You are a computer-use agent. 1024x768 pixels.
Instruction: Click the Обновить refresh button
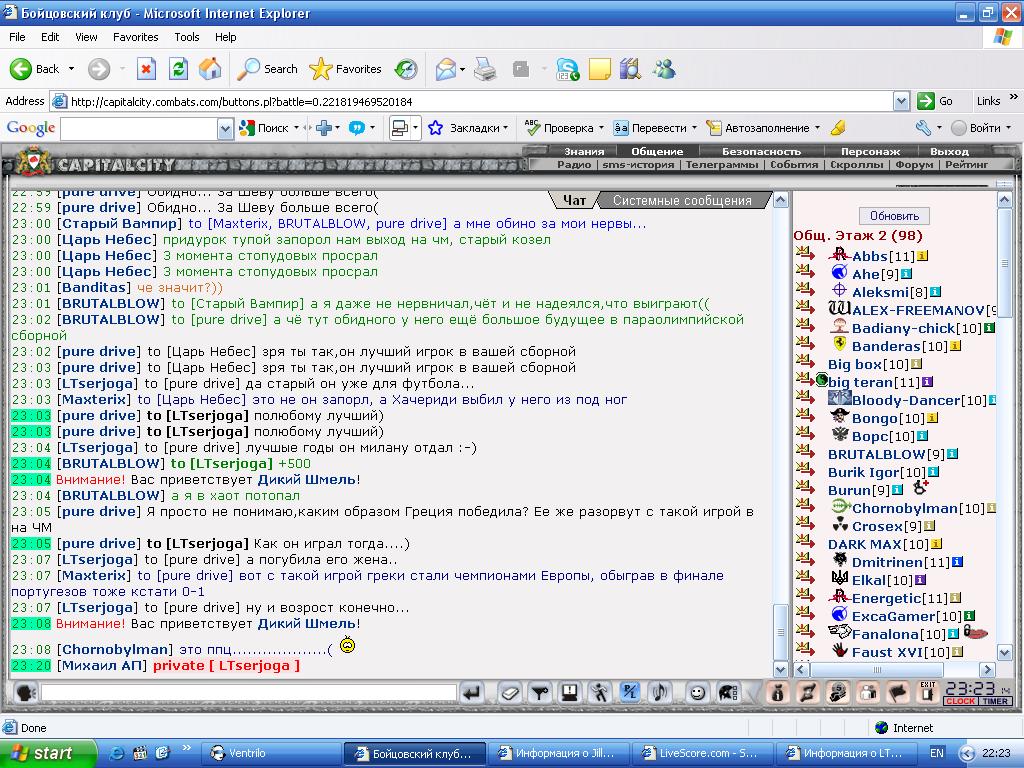pos(894,216)
